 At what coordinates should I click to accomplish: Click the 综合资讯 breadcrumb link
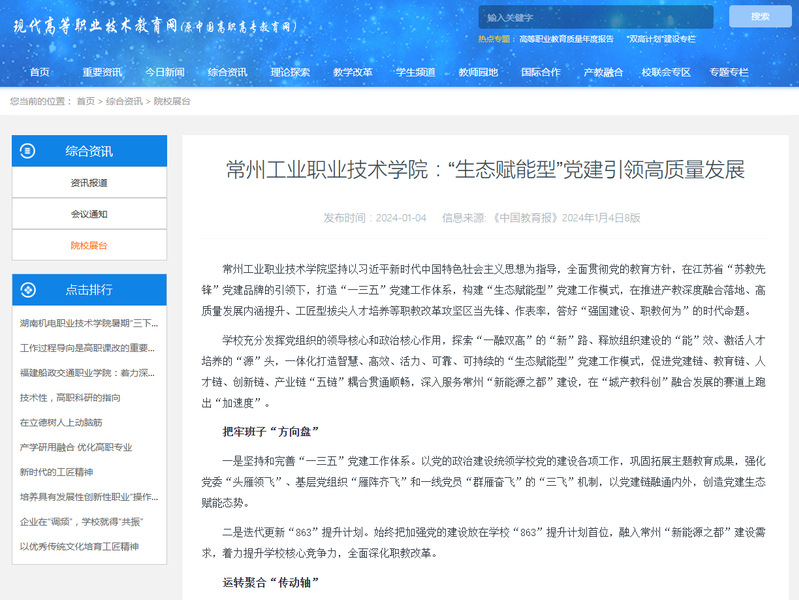tap(124, 101)
